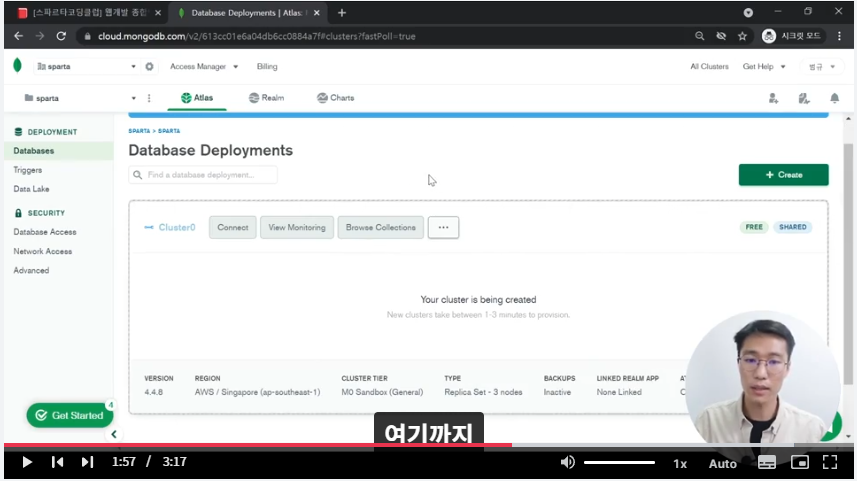Toggle video subtitles icon
The width and height of the screenshot is (857, 481).
click(766, 462)
